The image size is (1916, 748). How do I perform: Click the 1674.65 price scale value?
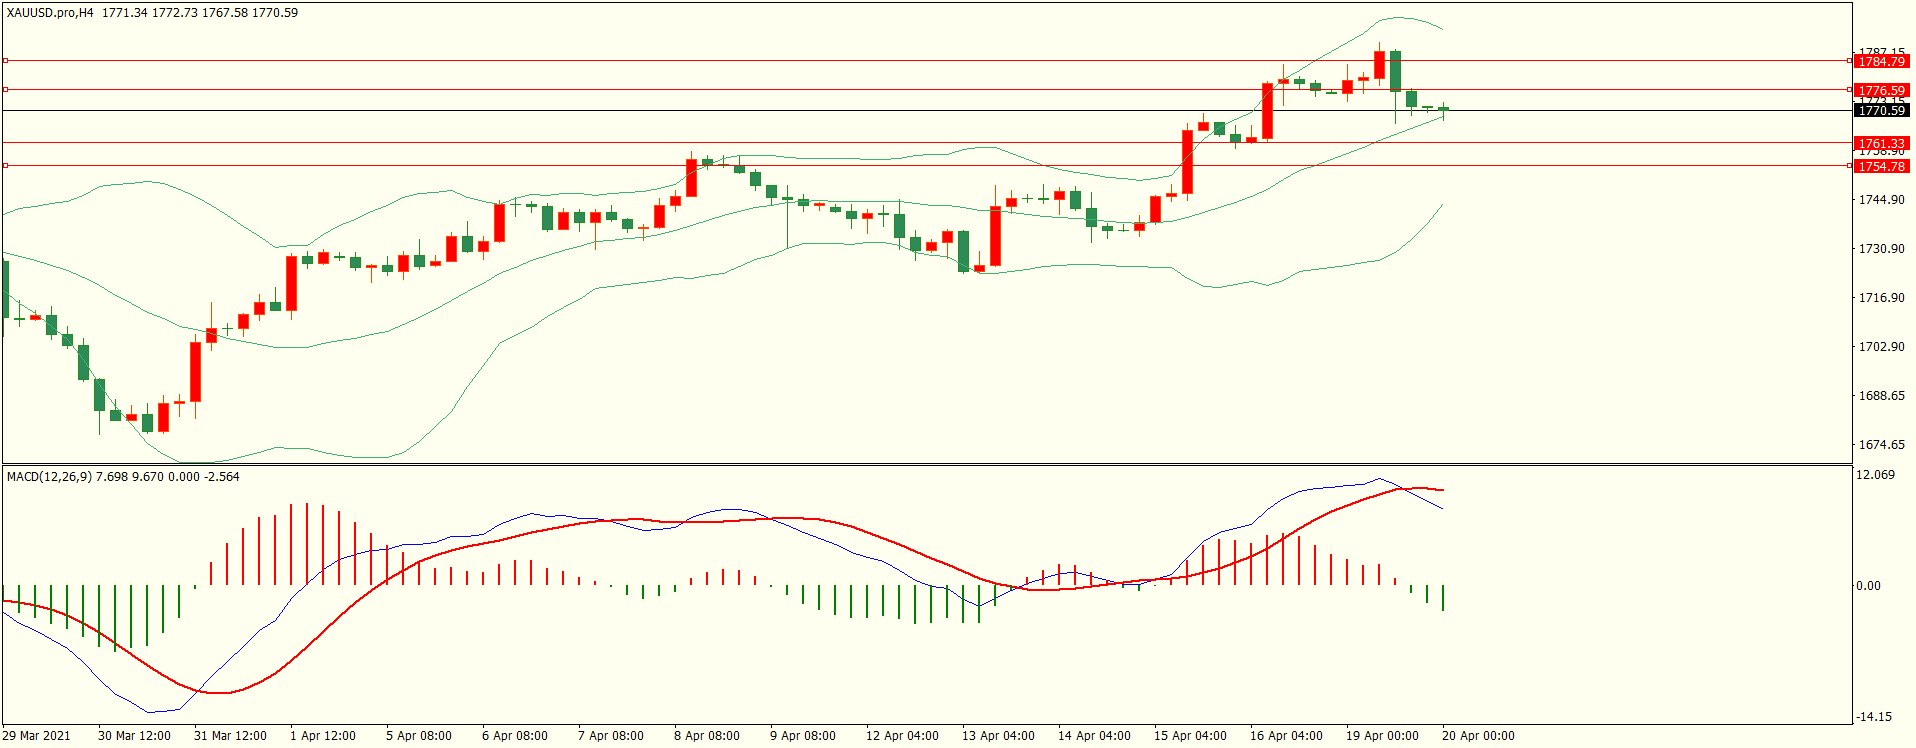[1881, 445]
